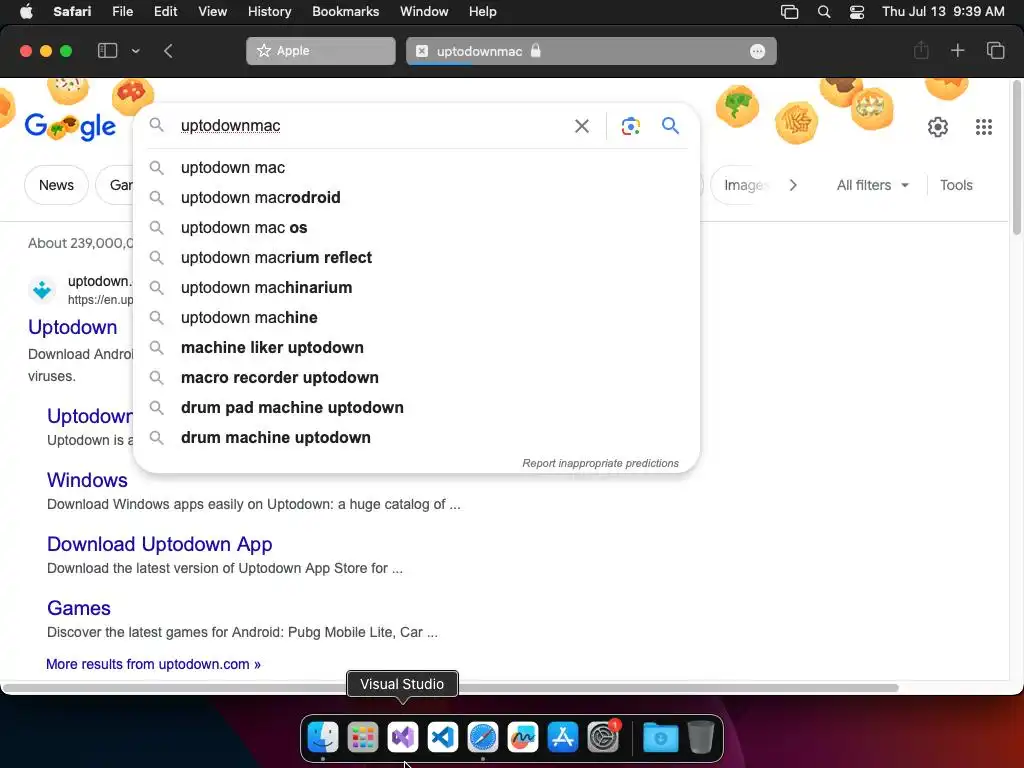The width and height of the screenshot is (1024, 768).
Task: Click More results from uptodown.com
Action: 153,664
